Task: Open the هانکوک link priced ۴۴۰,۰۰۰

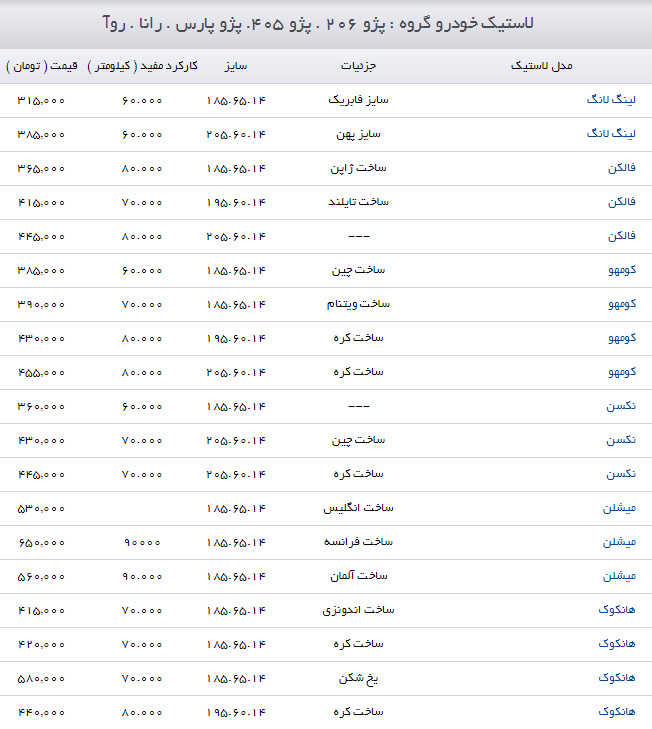Action: pos(617,712)
